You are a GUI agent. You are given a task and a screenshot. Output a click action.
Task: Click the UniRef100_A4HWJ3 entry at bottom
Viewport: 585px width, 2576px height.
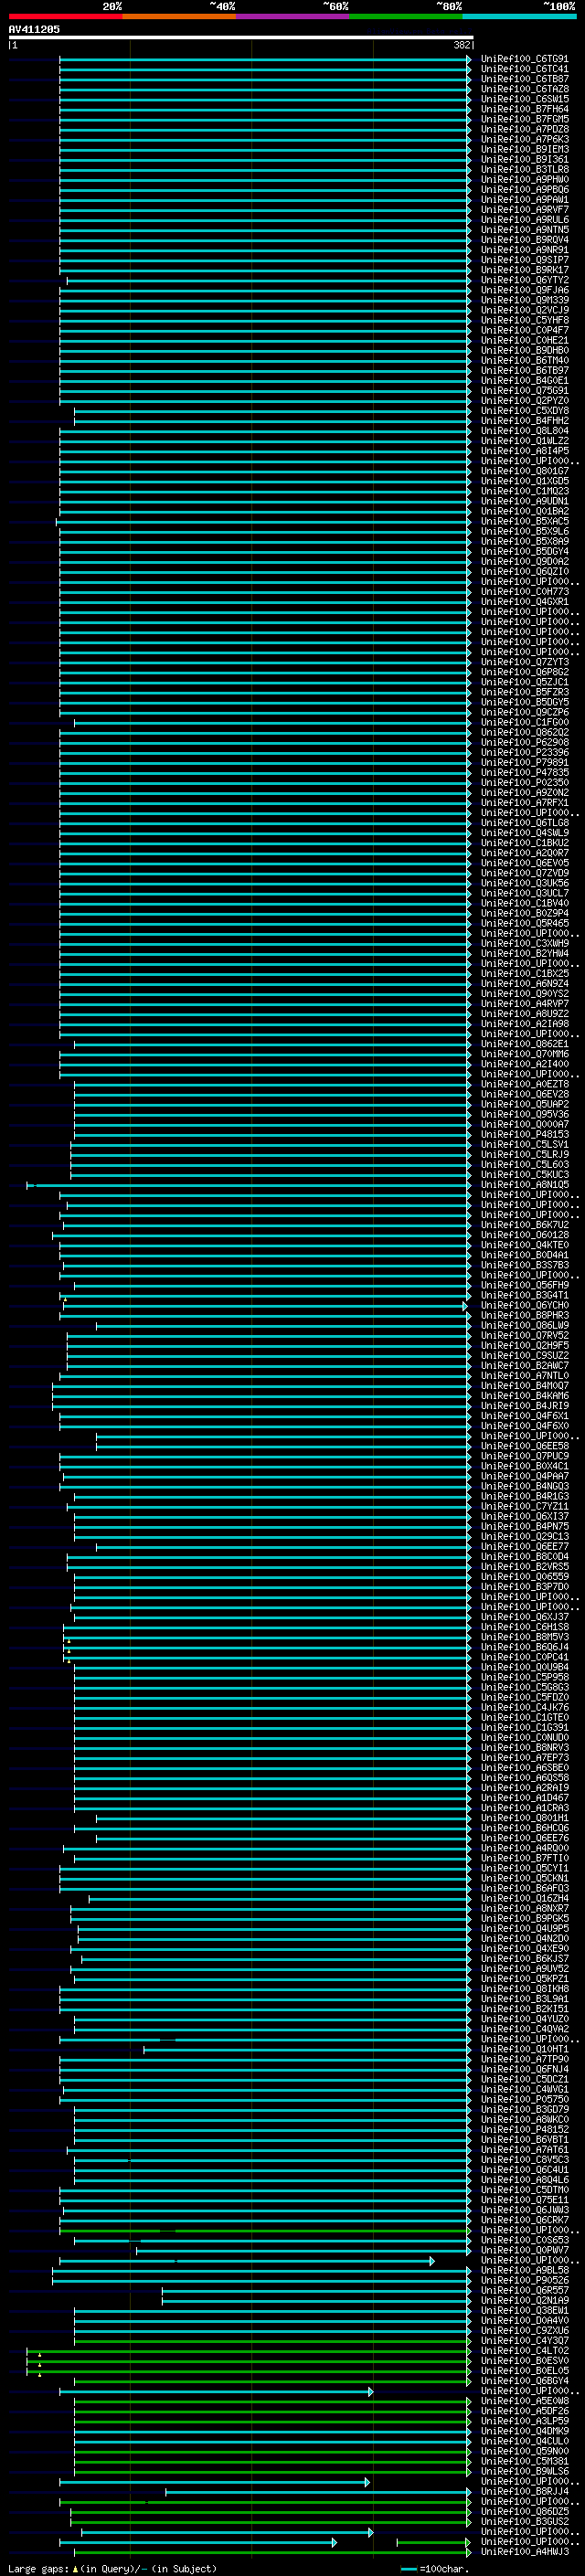[x=524, y=2552]
